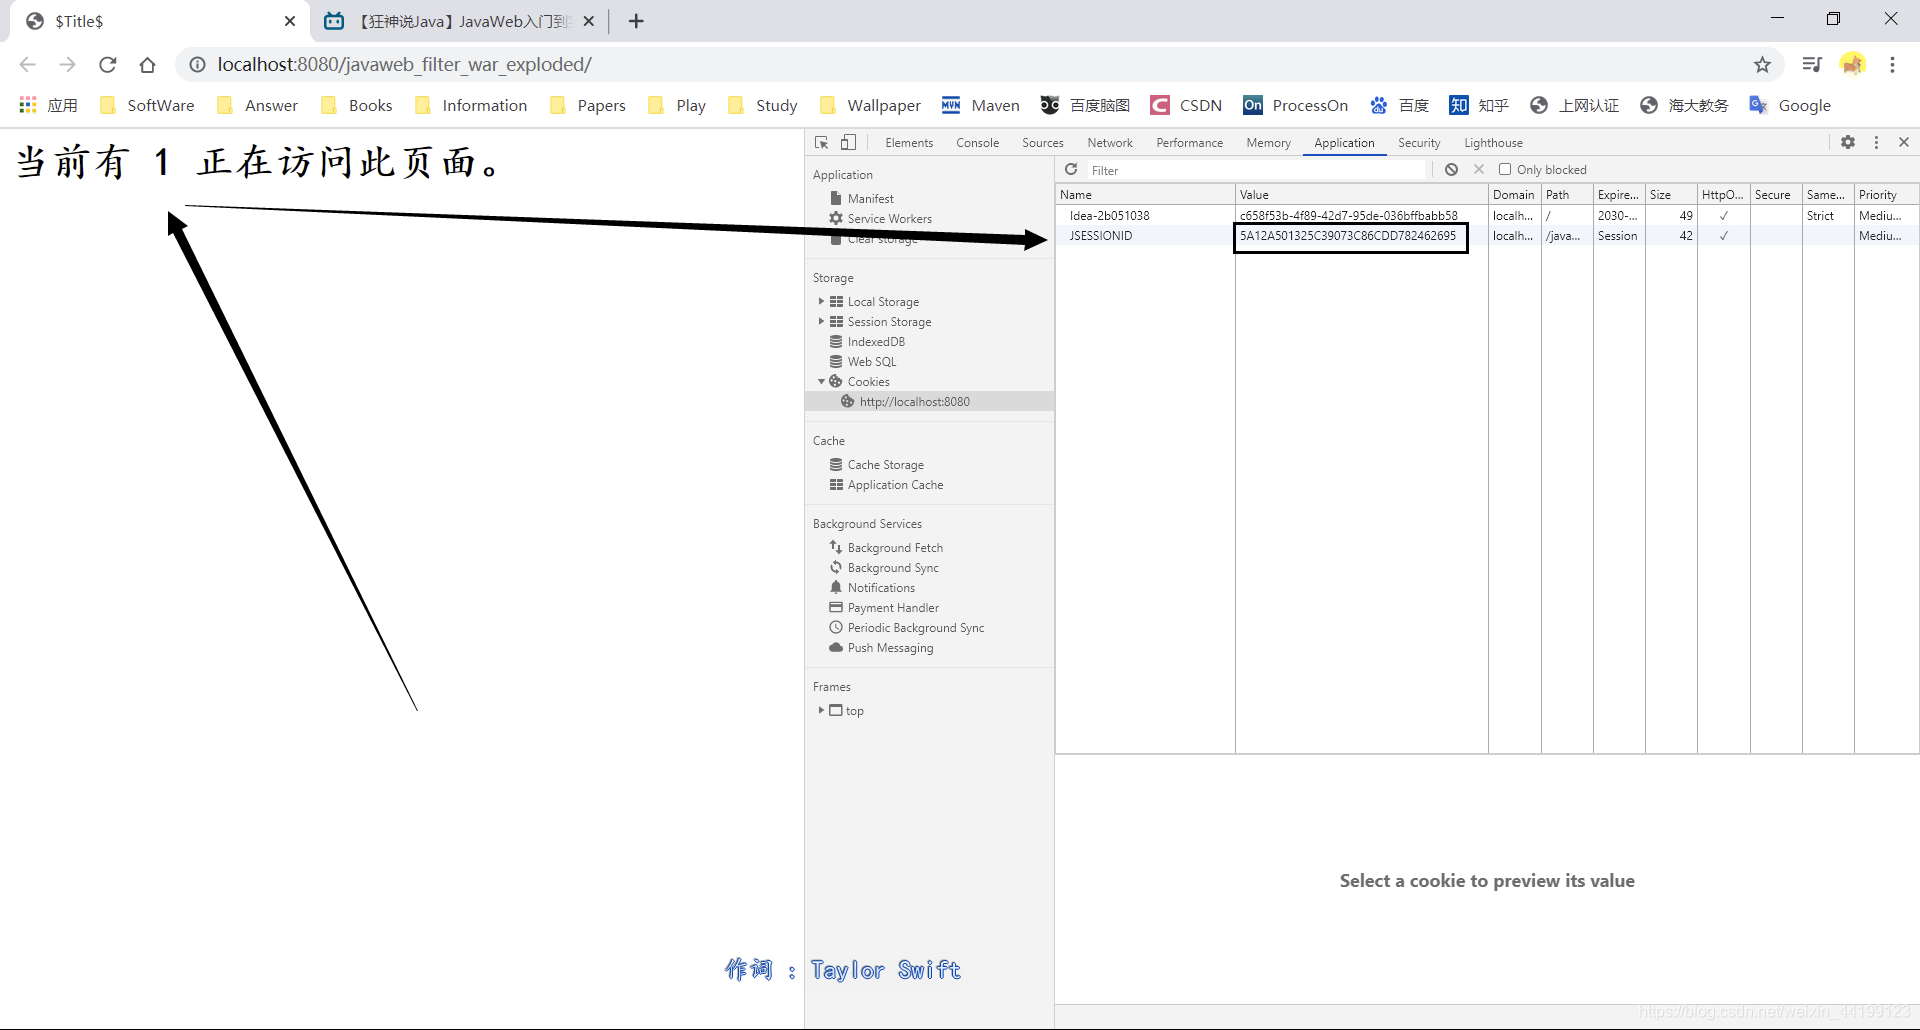Switch to the Network tab
This screenshot has height=1030, width=1920.
coord(1110,143)
